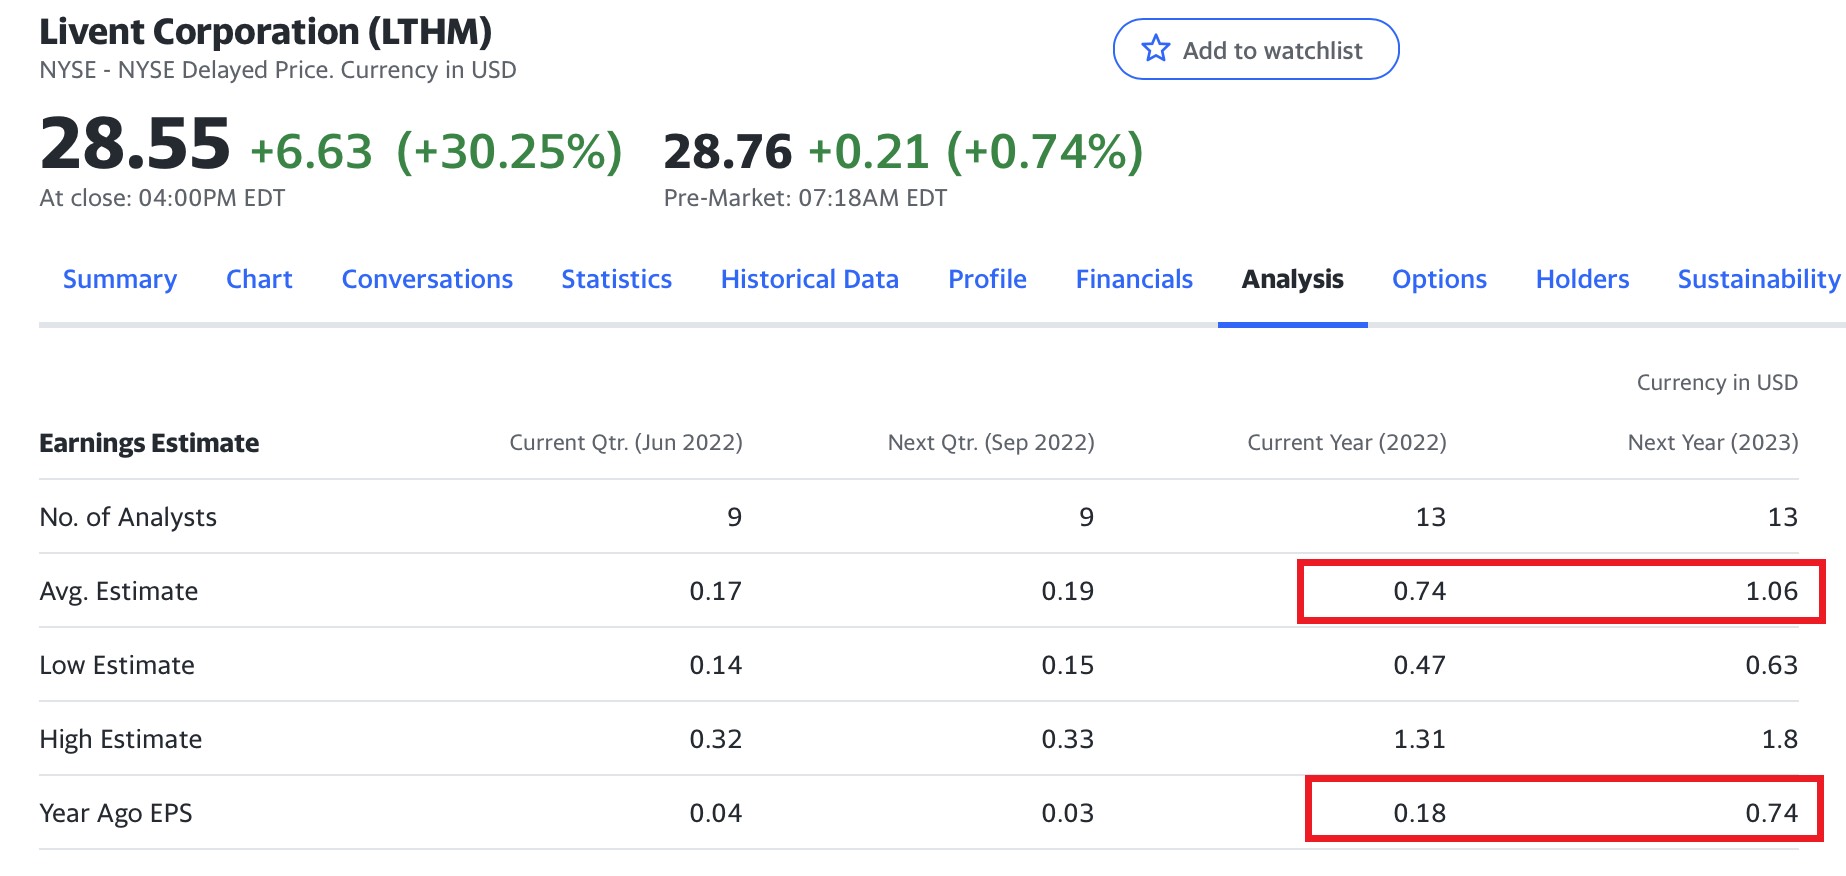
Task: Open the Summary tab
Action: point(120,279)
